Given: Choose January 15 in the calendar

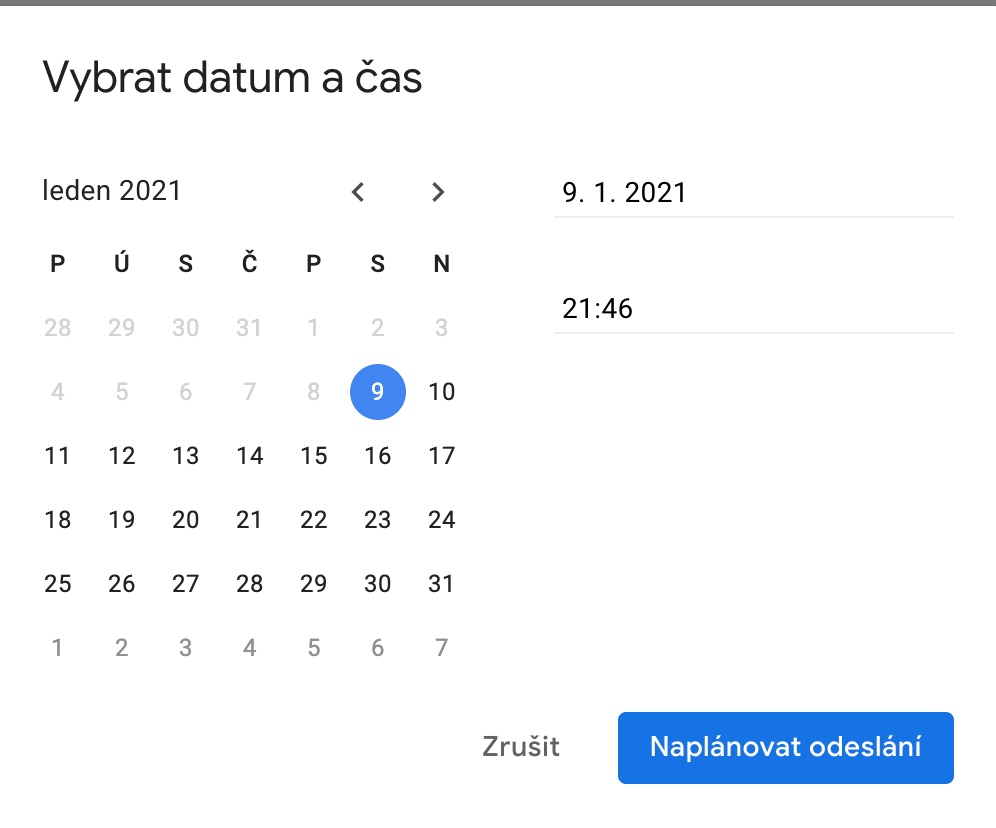Looking at the screenshot, I should (x=313, y=456).
